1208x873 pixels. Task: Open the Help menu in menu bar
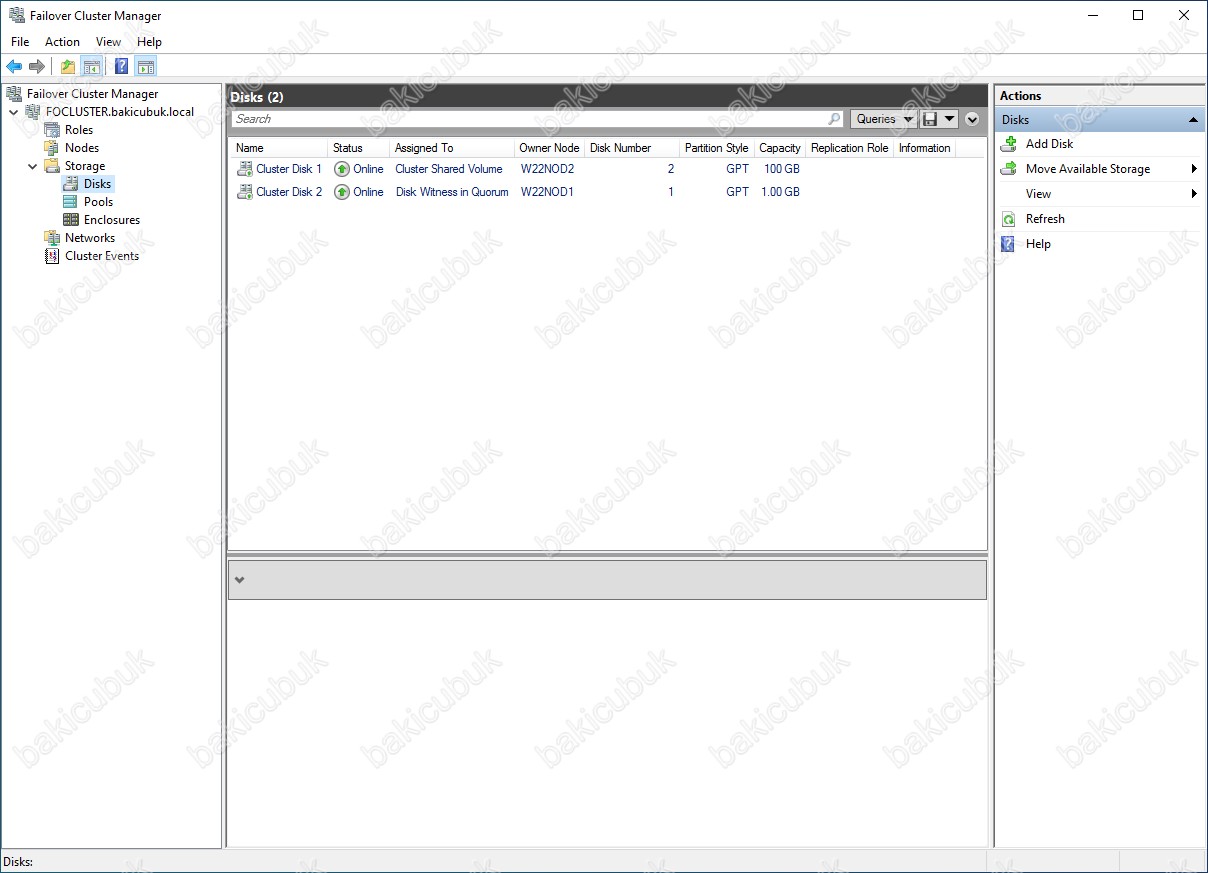tap(149, 42)
